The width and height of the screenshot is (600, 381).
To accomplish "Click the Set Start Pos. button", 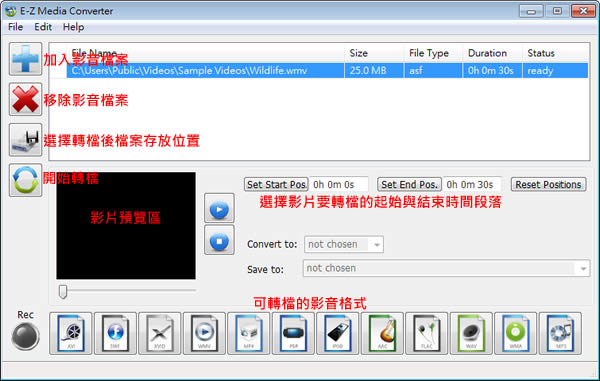I will coord(276,184).
